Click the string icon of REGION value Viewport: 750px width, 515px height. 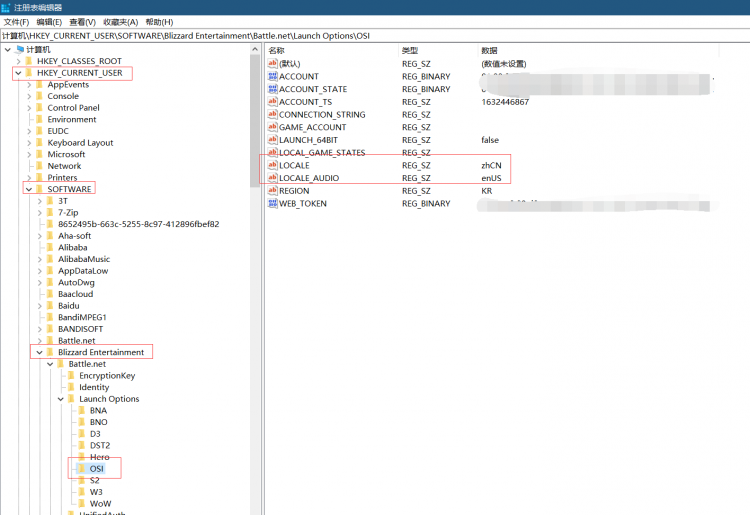(273, 190)
